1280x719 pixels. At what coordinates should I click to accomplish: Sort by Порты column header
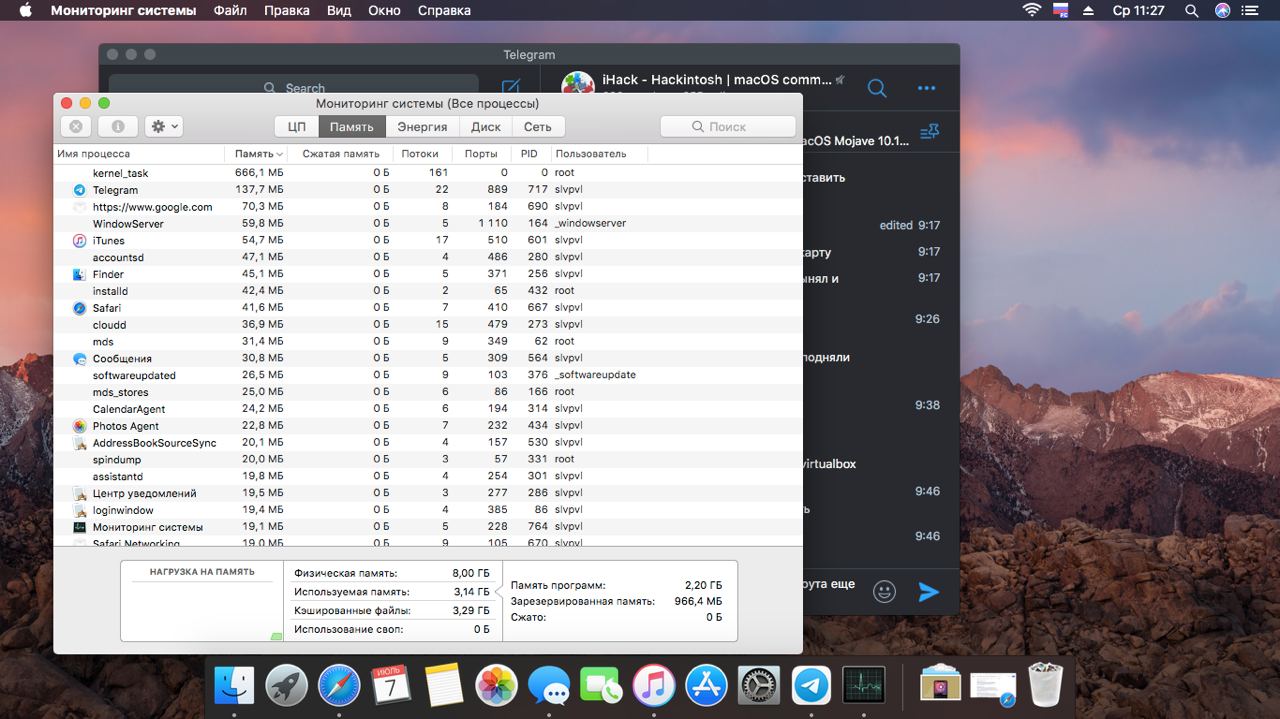coord(481,154)
